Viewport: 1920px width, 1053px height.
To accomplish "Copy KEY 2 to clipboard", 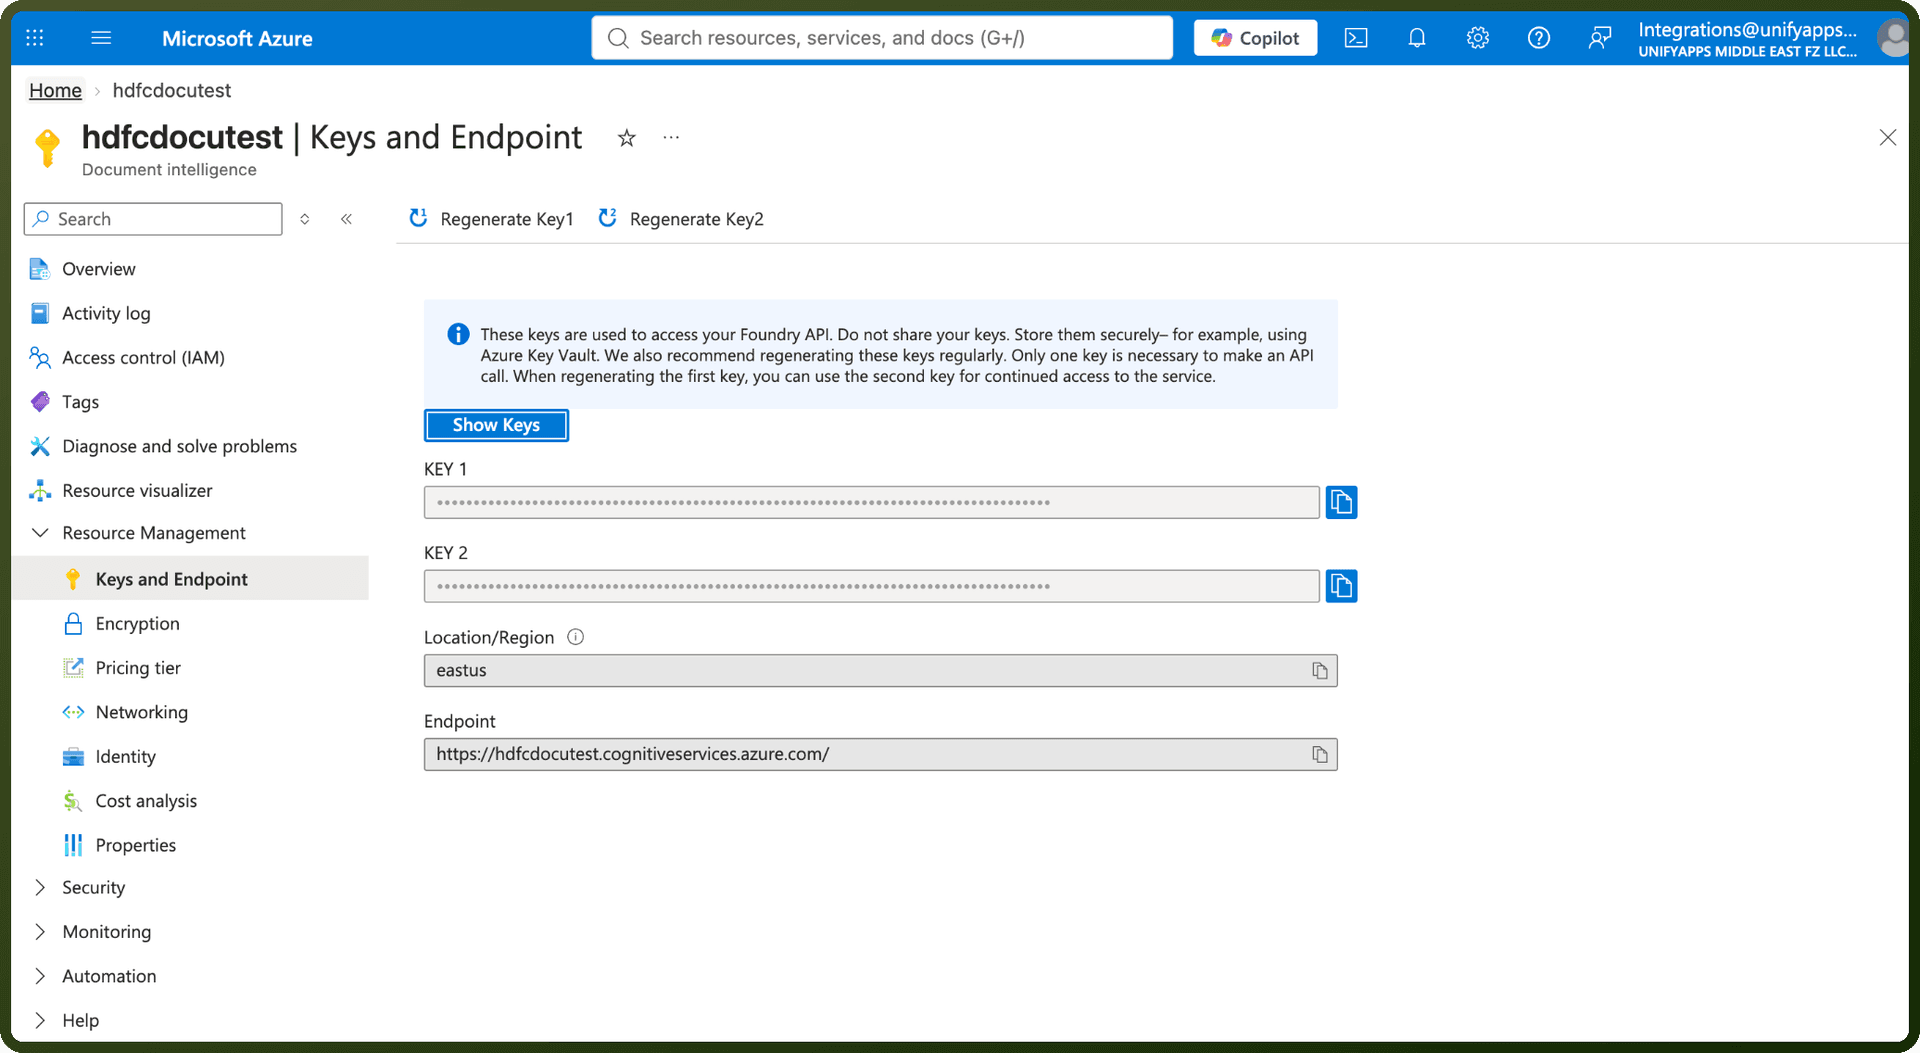I will coord(1341,586).
